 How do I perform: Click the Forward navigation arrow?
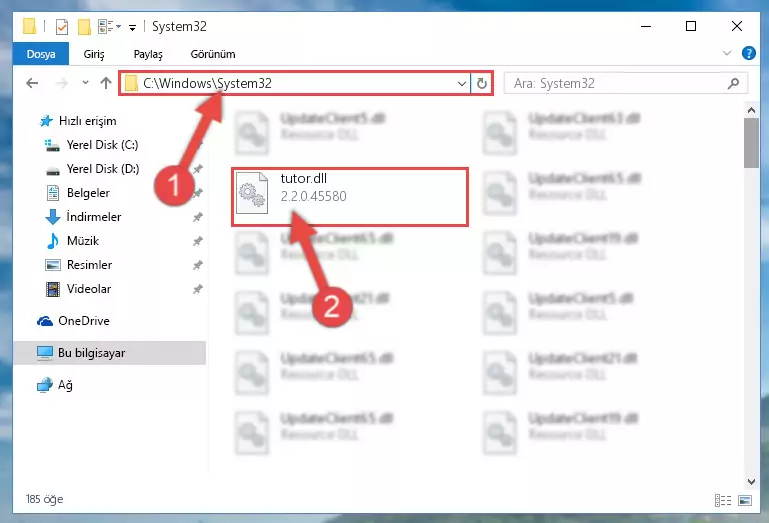point(62,83)
